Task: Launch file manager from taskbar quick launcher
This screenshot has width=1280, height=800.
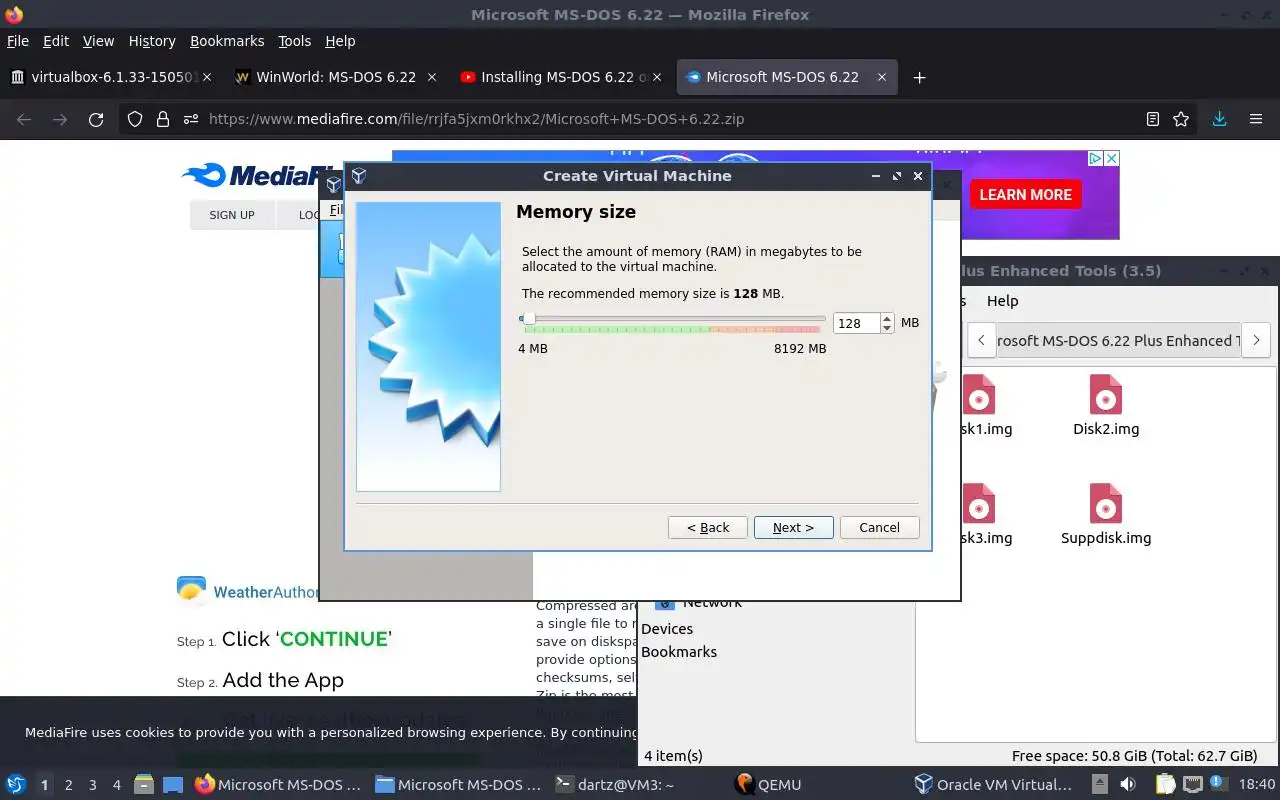Action: coord(143,784)
